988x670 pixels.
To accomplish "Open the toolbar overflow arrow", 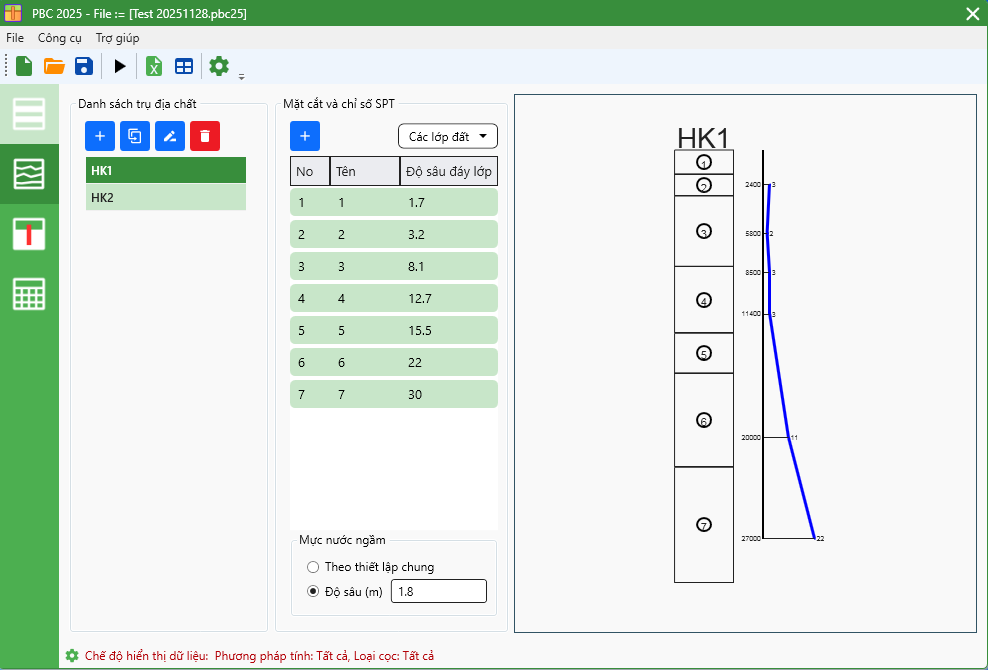I will pyautogui.click(x=241, y=76).
